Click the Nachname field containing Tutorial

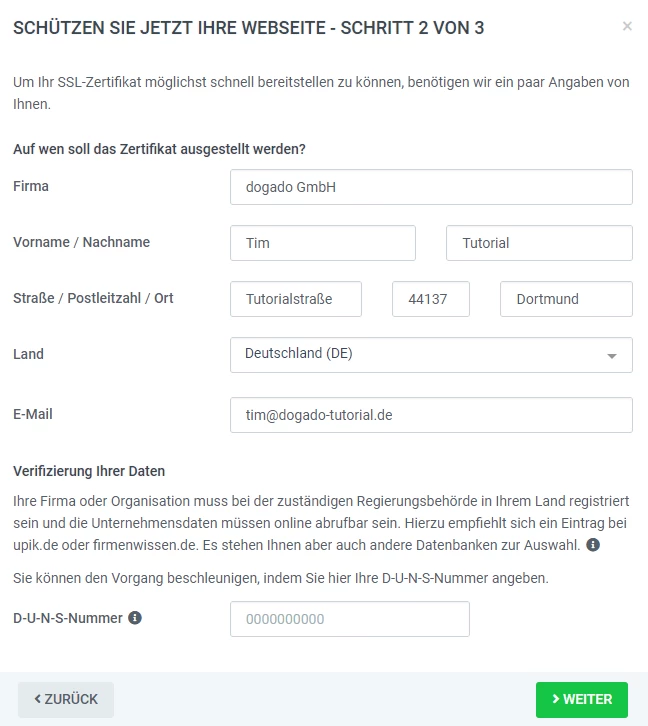pyautogui.click(x=538, y=243)
